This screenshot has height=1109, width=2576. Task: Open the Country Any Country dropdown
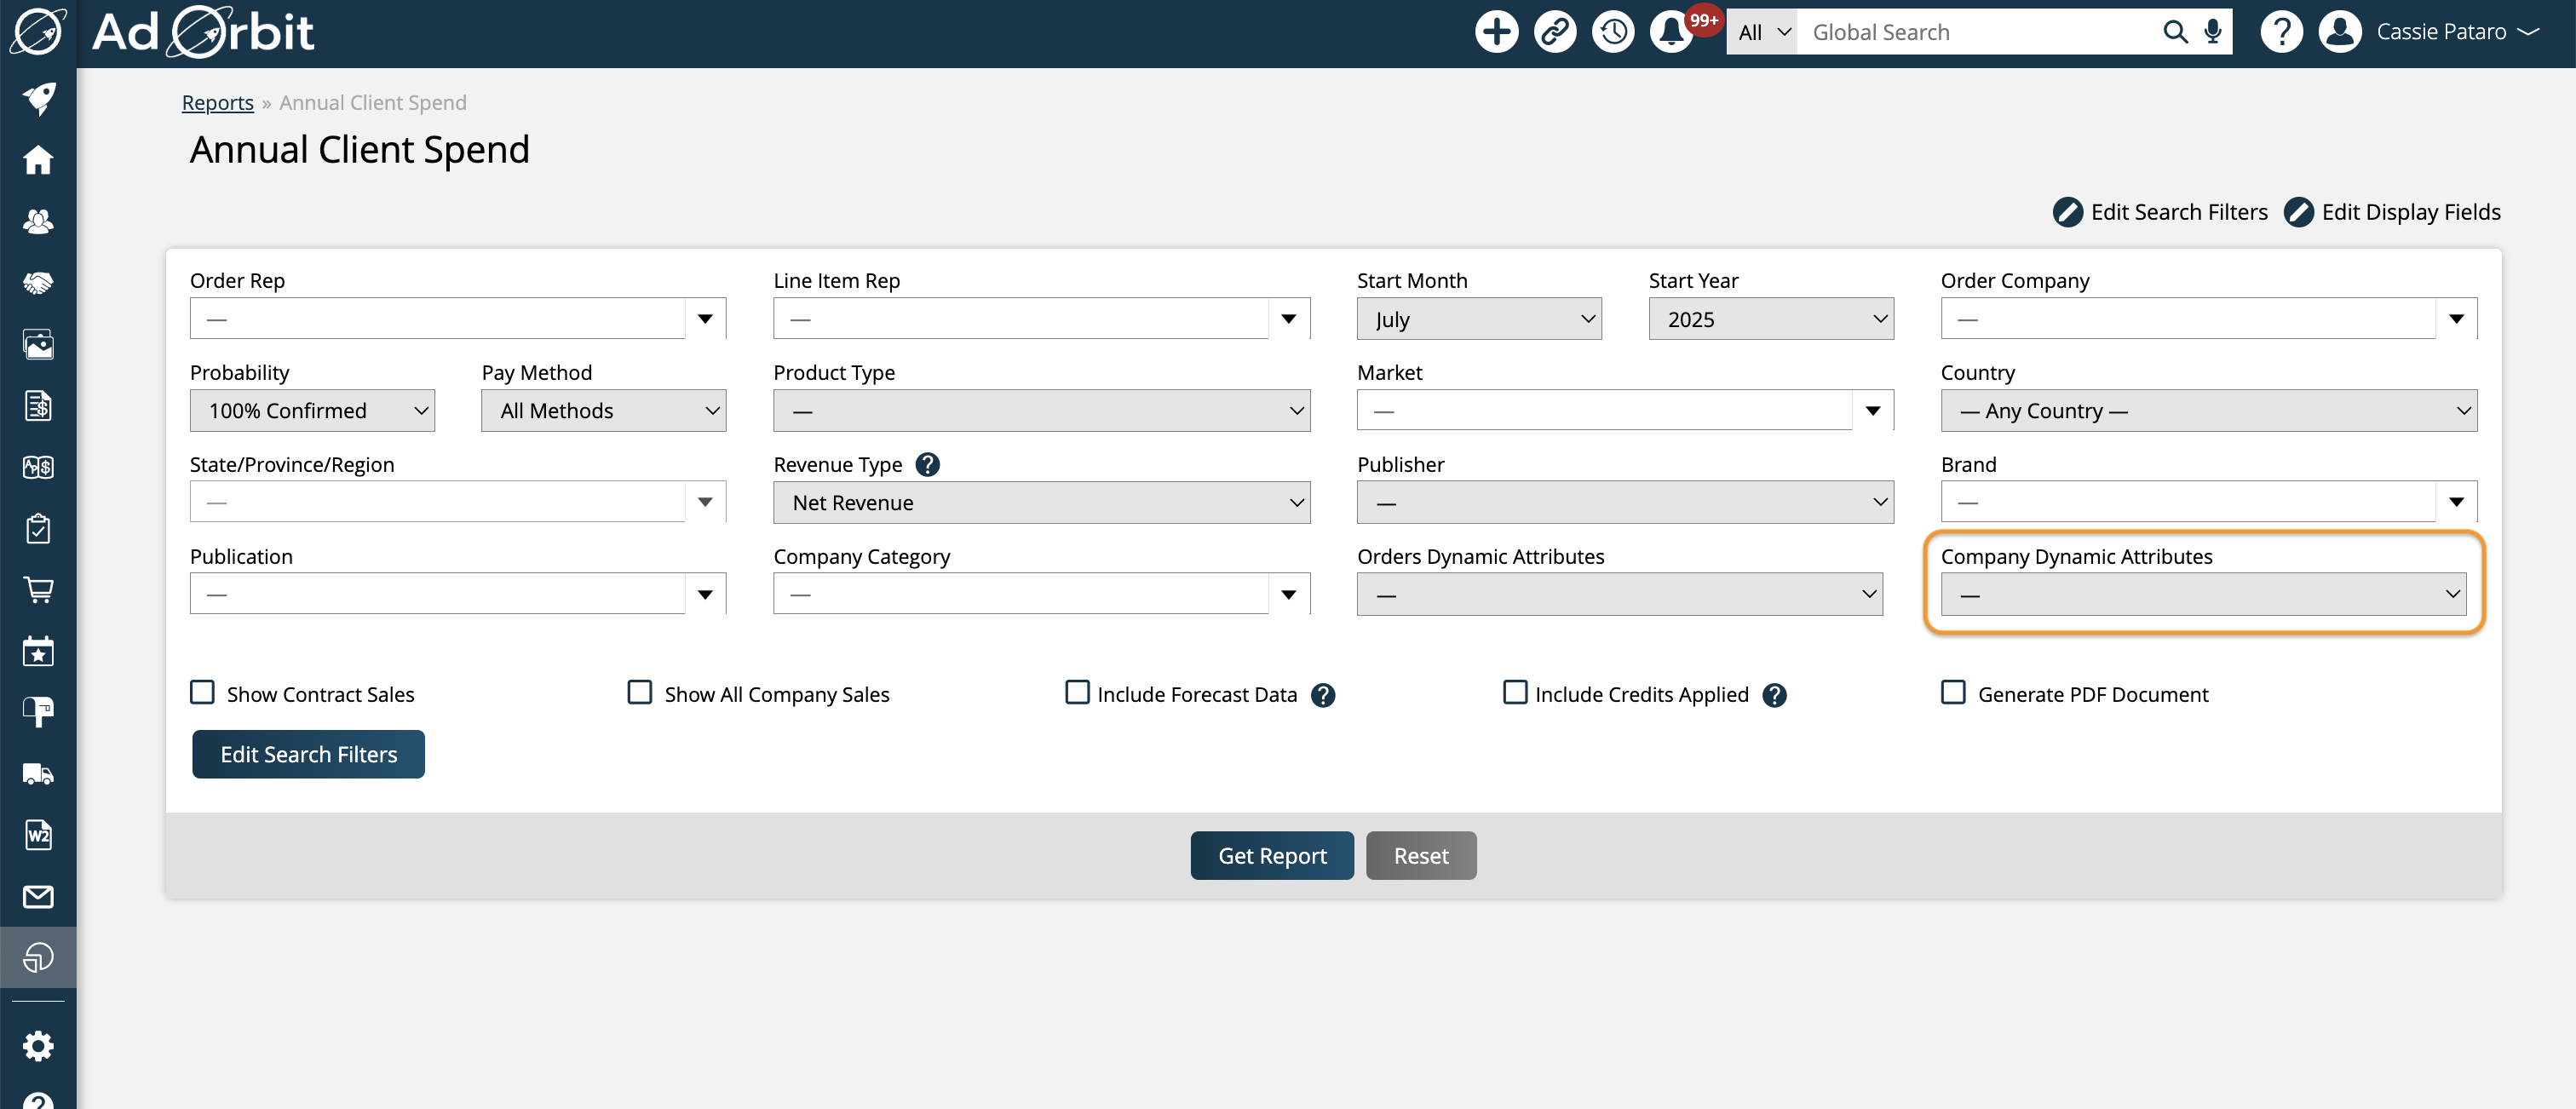coord(2209,411)
